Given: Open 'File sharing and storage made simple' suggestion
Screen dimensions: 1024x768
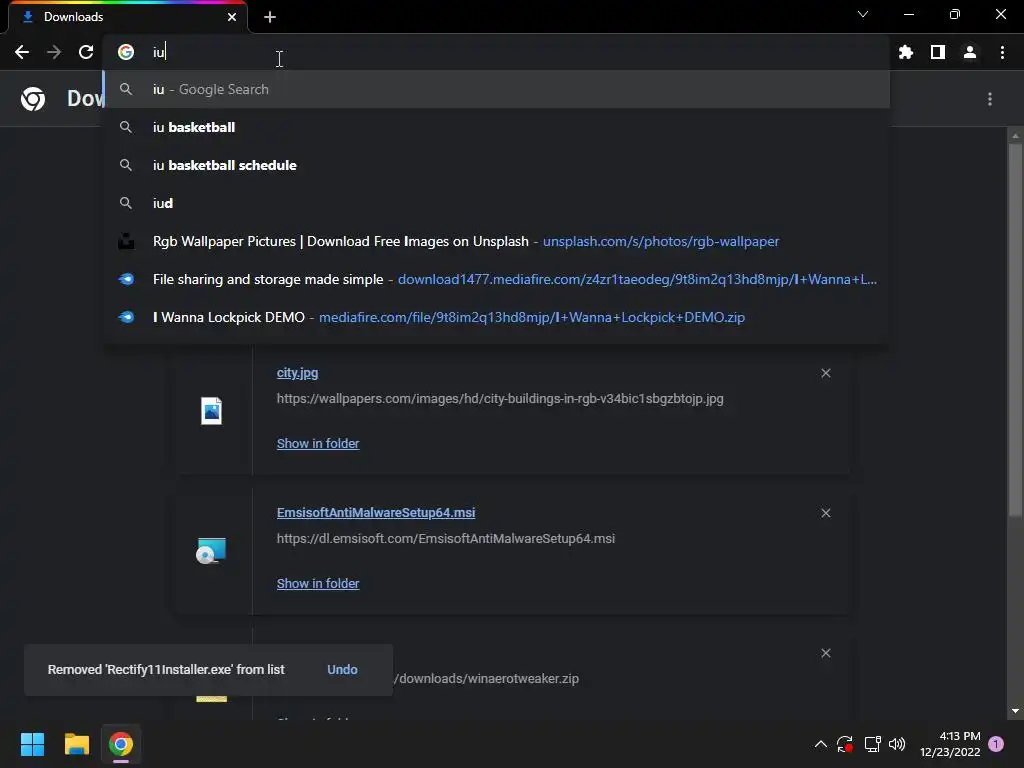Looking at the screenshot, I should (x=497, y=279).
